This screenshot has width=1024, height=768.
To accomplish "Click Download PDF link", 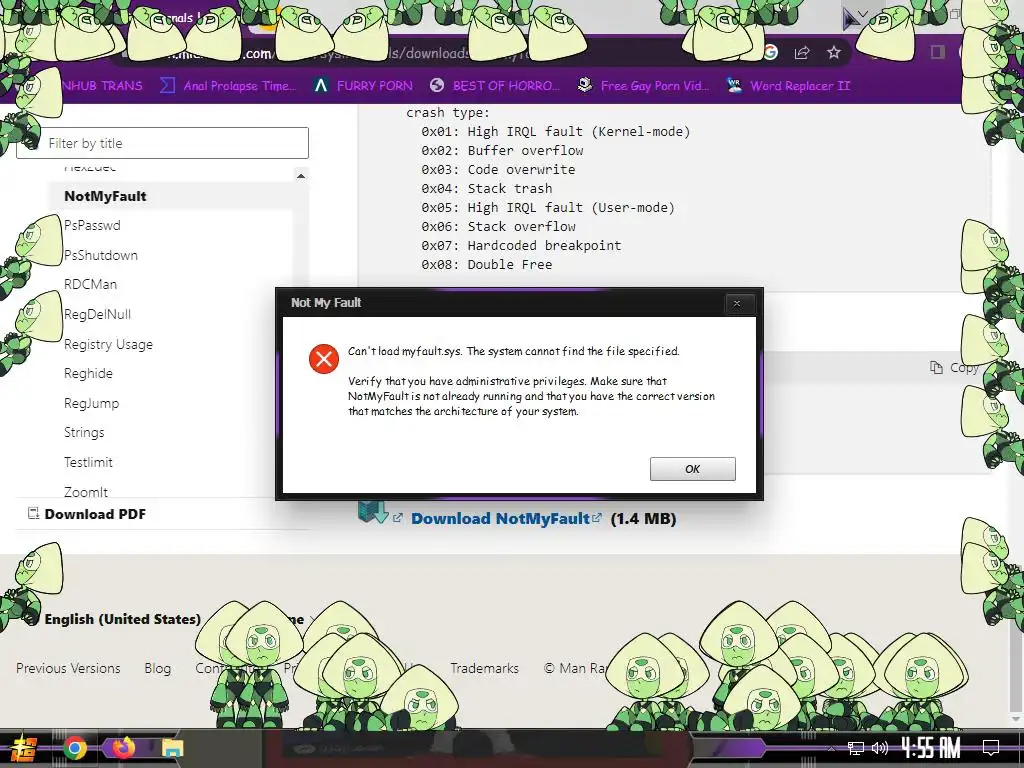I will pos(95,514).
